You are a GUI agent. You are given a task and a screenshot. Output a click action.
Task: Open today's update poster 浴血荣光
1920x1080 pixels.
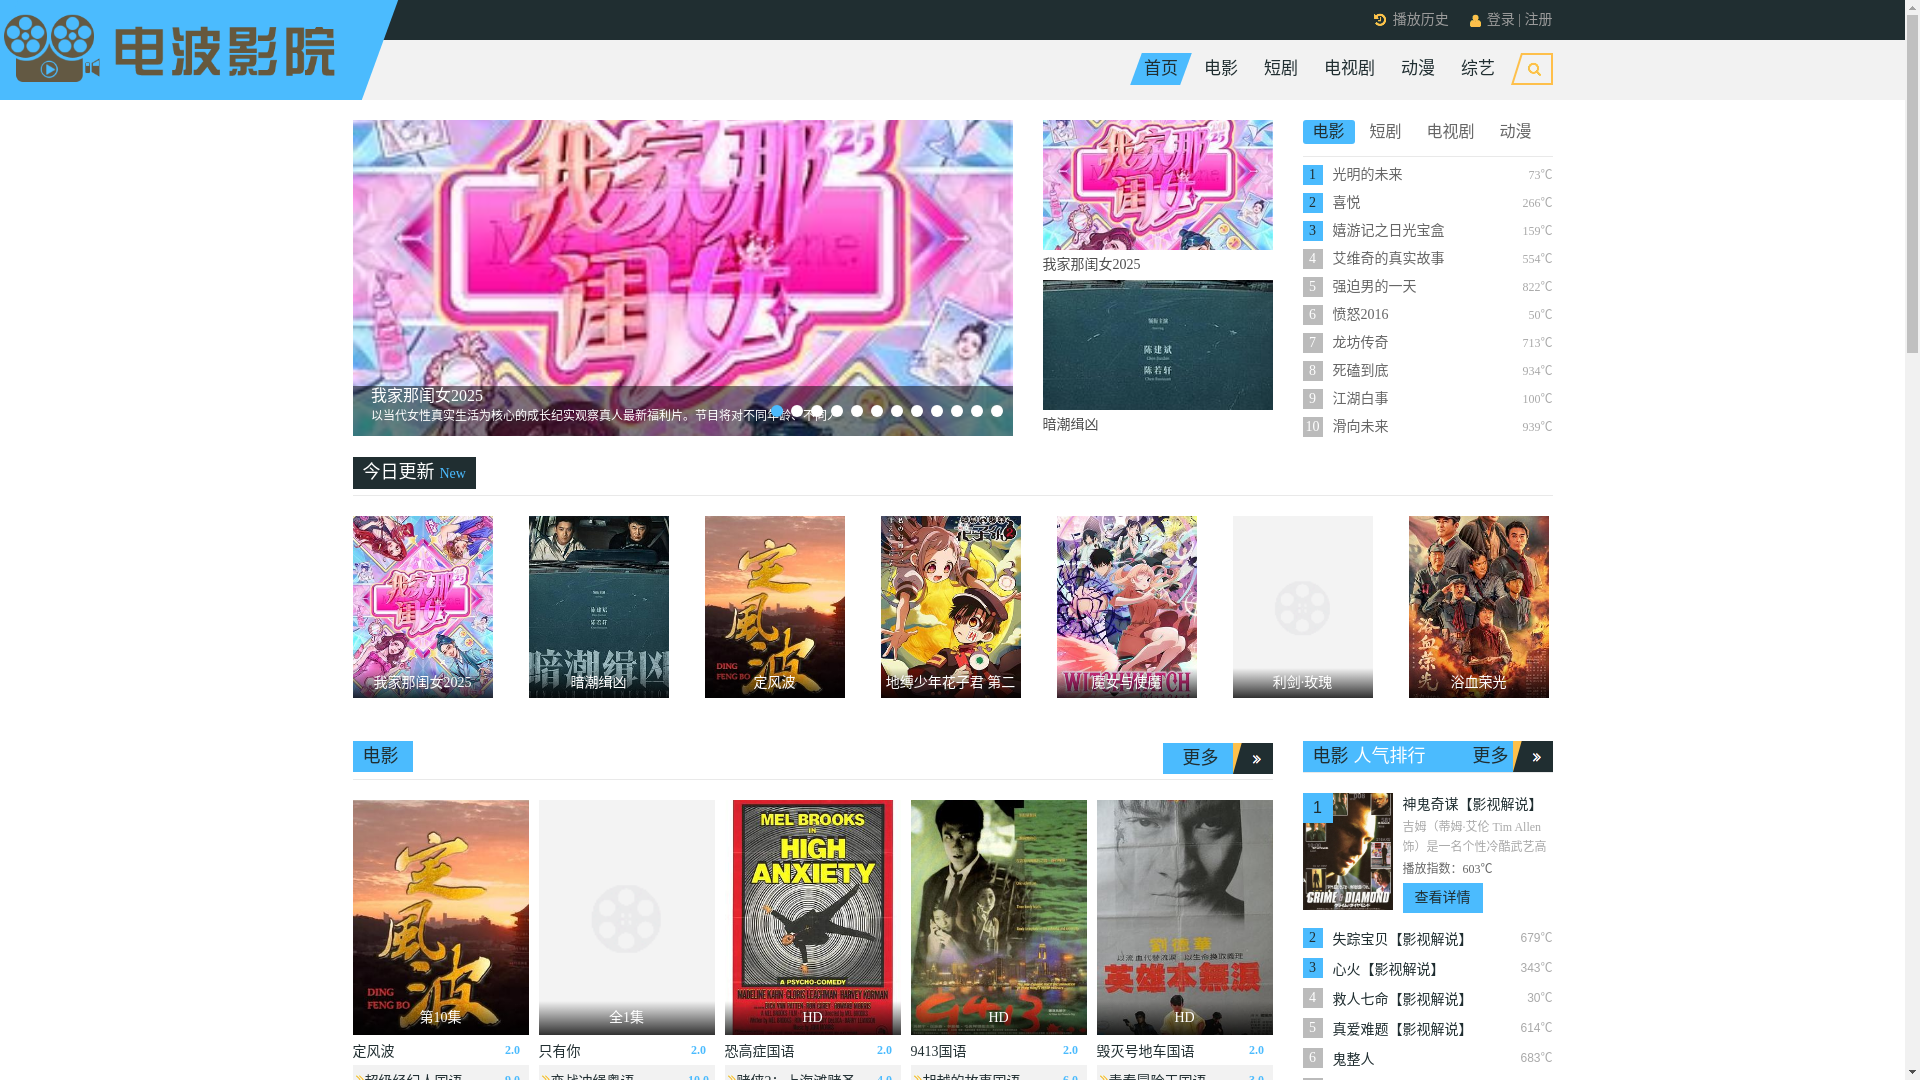(1479, 607)
